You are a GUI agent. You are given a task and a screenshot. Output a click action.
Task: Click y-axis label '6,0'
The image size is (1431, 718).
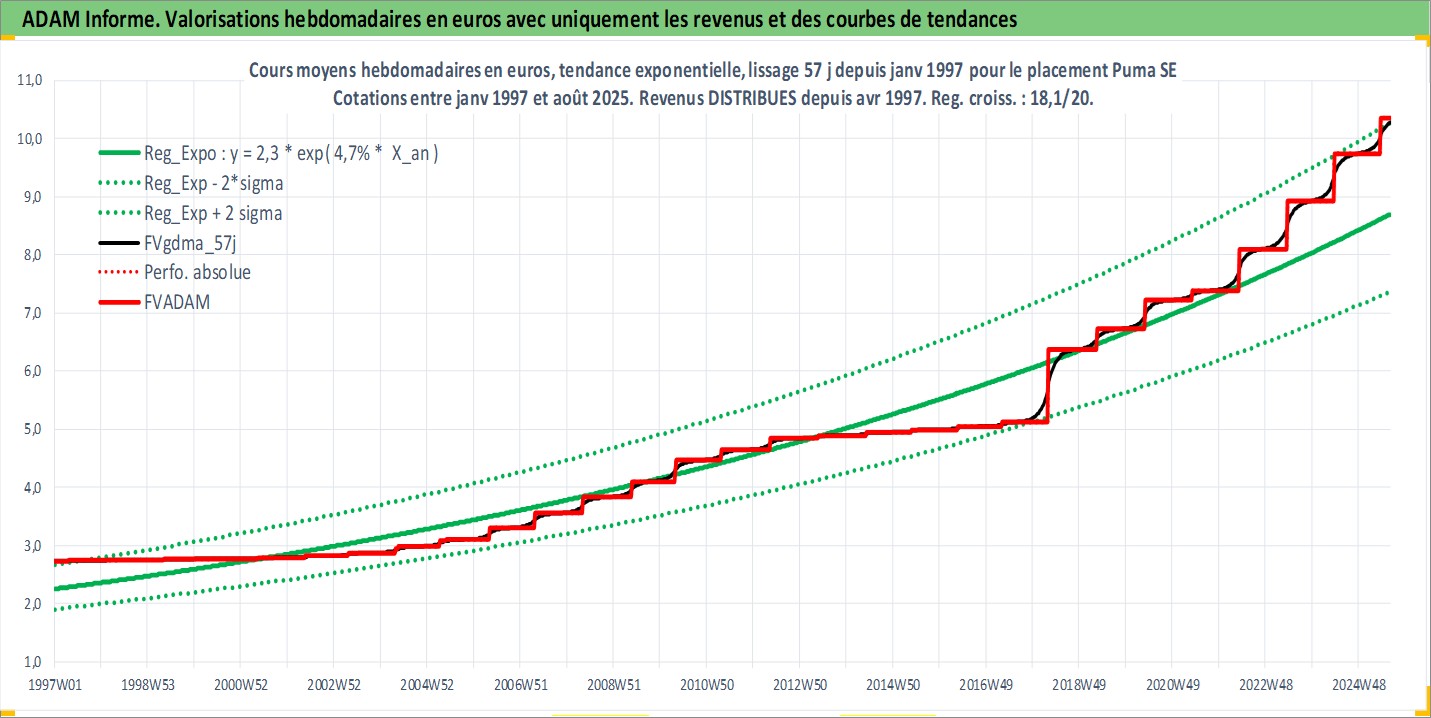(32, 371)
